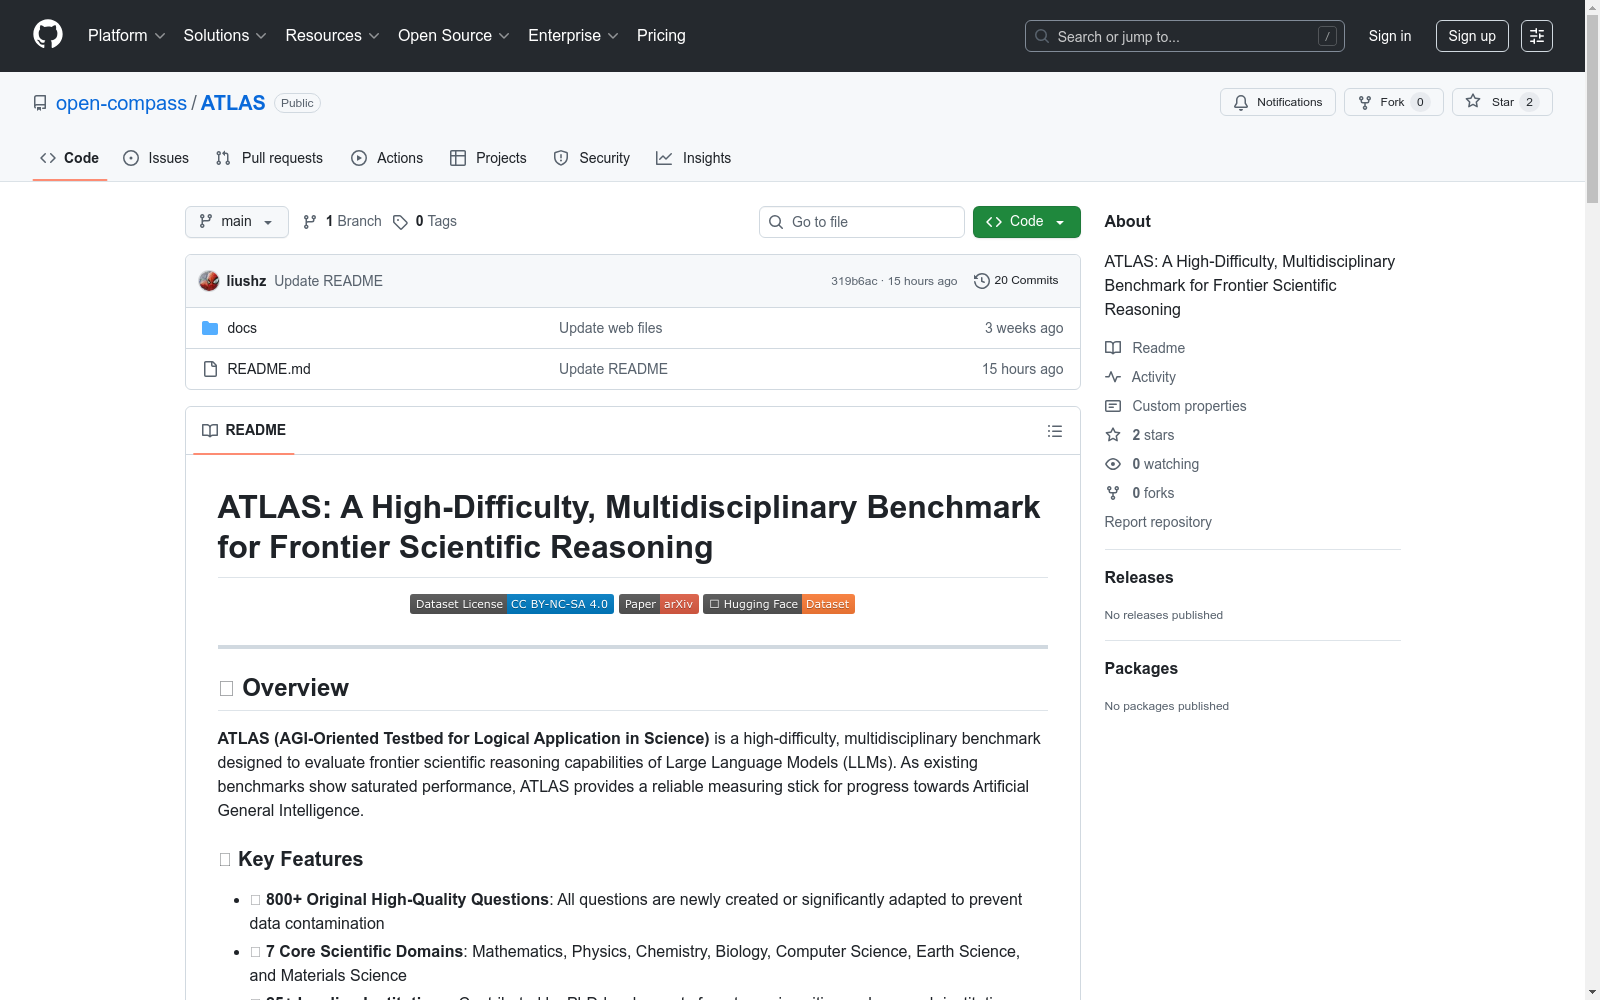Switch to the Projects tab

coord(488,158)
